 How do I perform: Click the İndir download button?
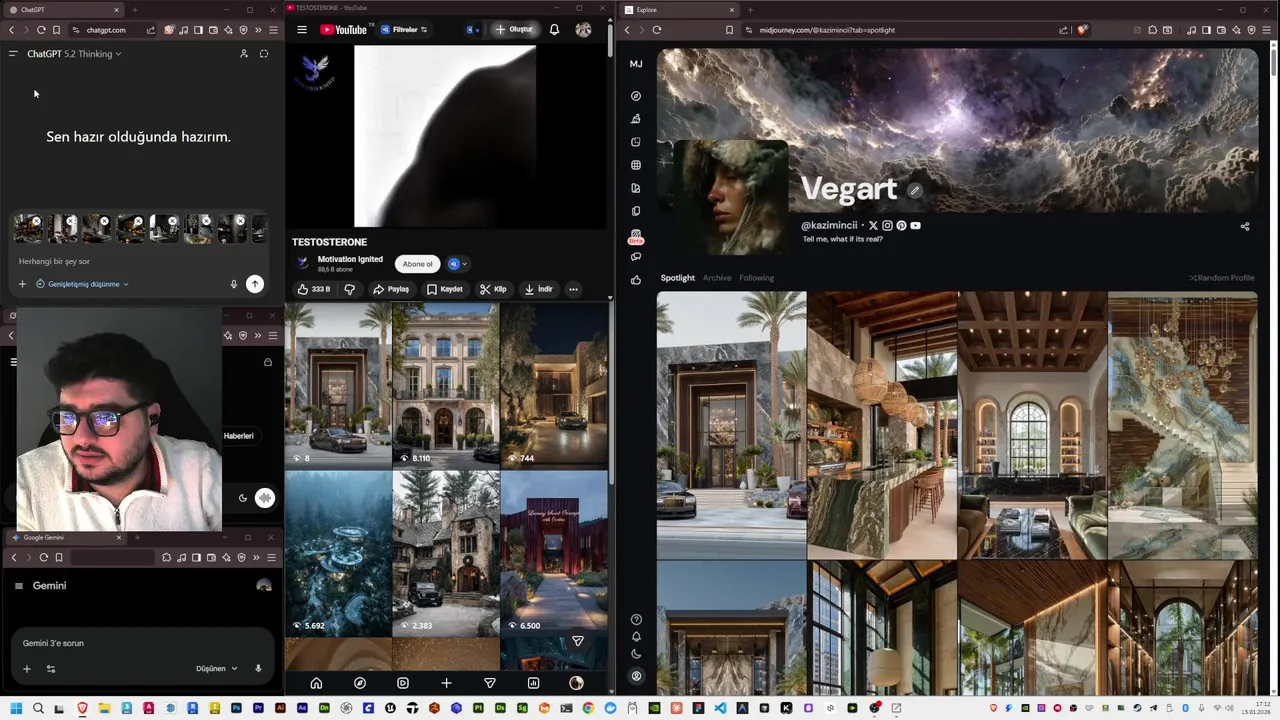click(538, 289)
